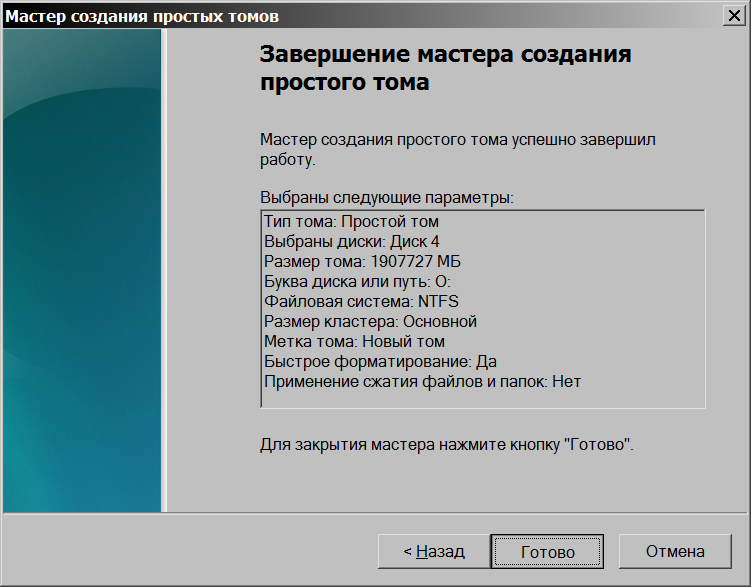Go back with the "< Назад" button
The width and height of the screenshot is (751, 587).
tap(433, 551)
